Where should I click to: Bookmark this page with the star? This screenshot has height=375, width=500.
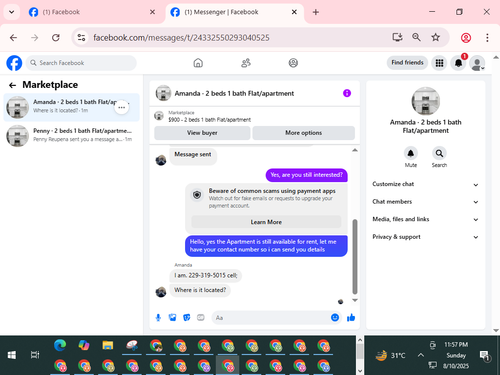click(x=436, y=37)
